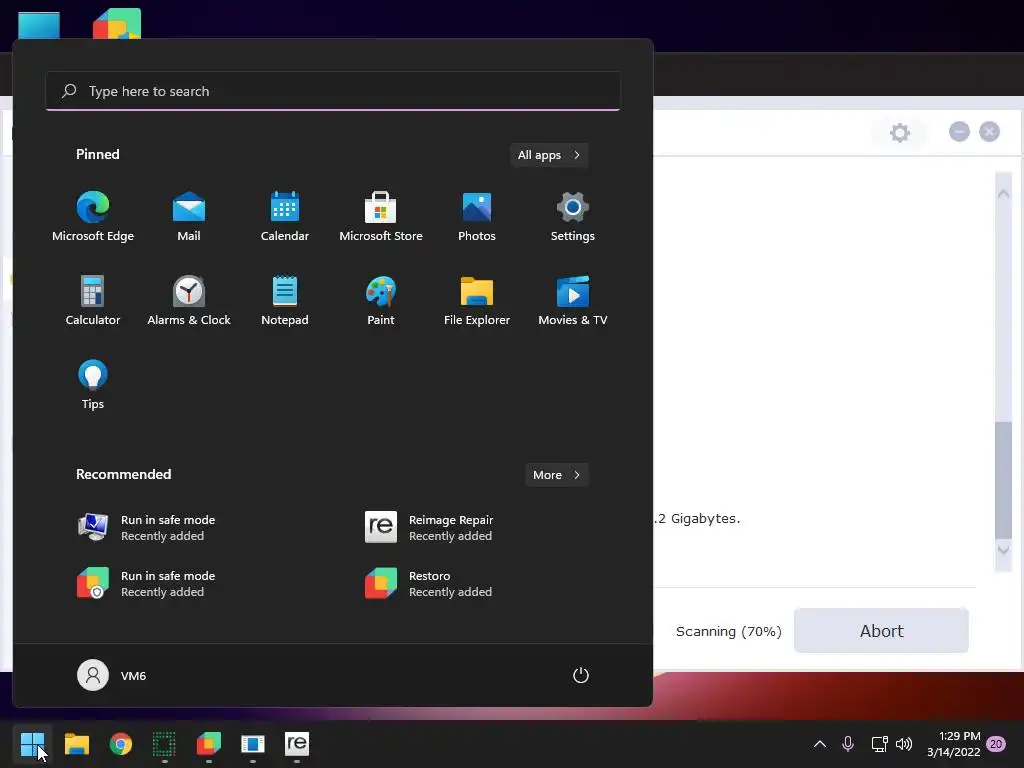
Task: Open recommended Reimage Repair
Action: pyautogui.click(x=429, y=528)
